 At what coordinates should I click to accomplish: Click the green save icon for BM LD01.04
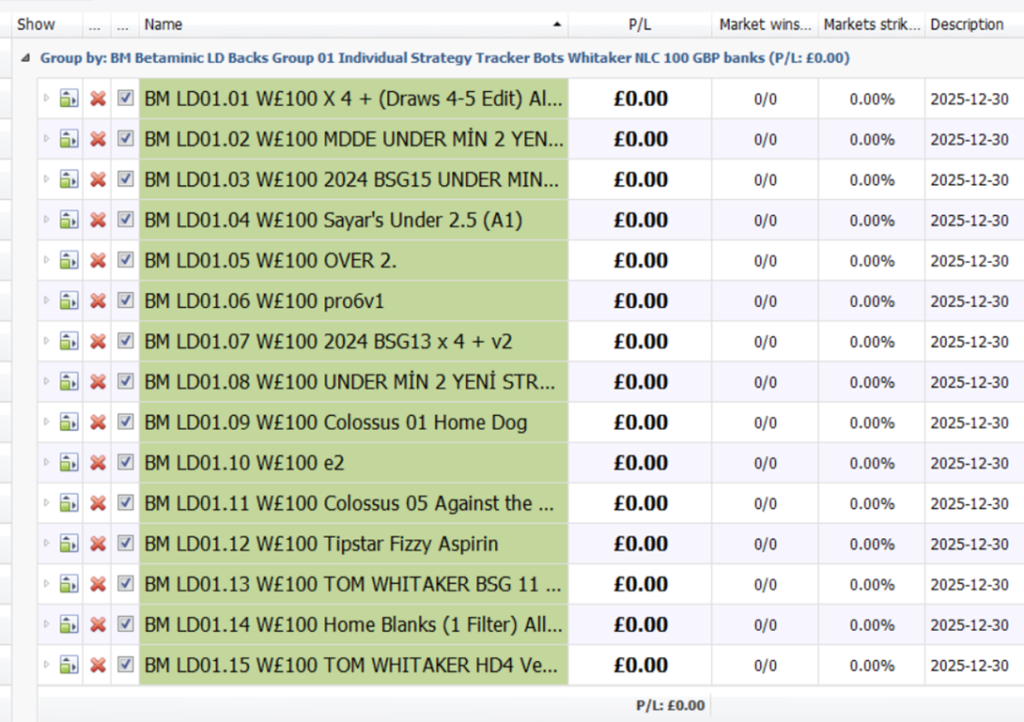pyautogui.click(x=68, y=220)
